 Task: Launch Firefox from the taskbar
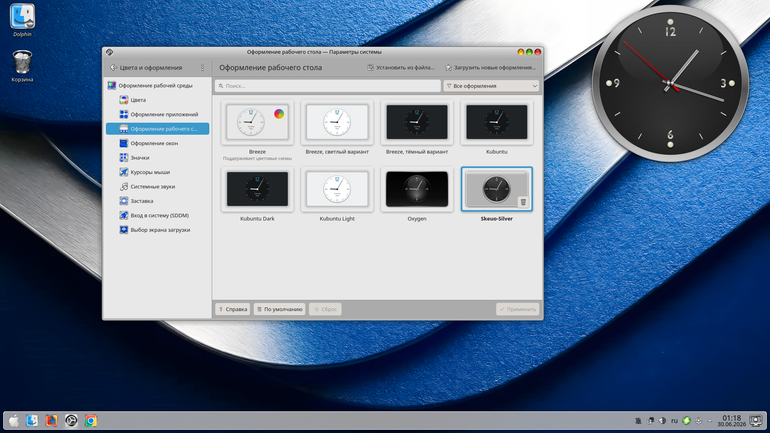pyautogui.click(x=52, y=421)
